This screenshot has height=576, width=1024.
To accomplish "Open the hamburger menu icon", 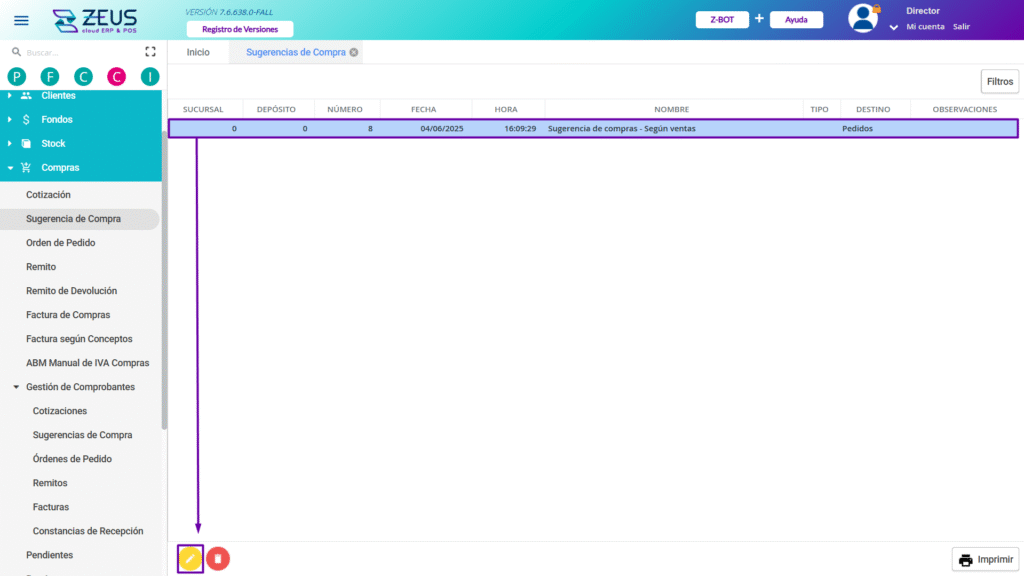I will click(21, 20).
